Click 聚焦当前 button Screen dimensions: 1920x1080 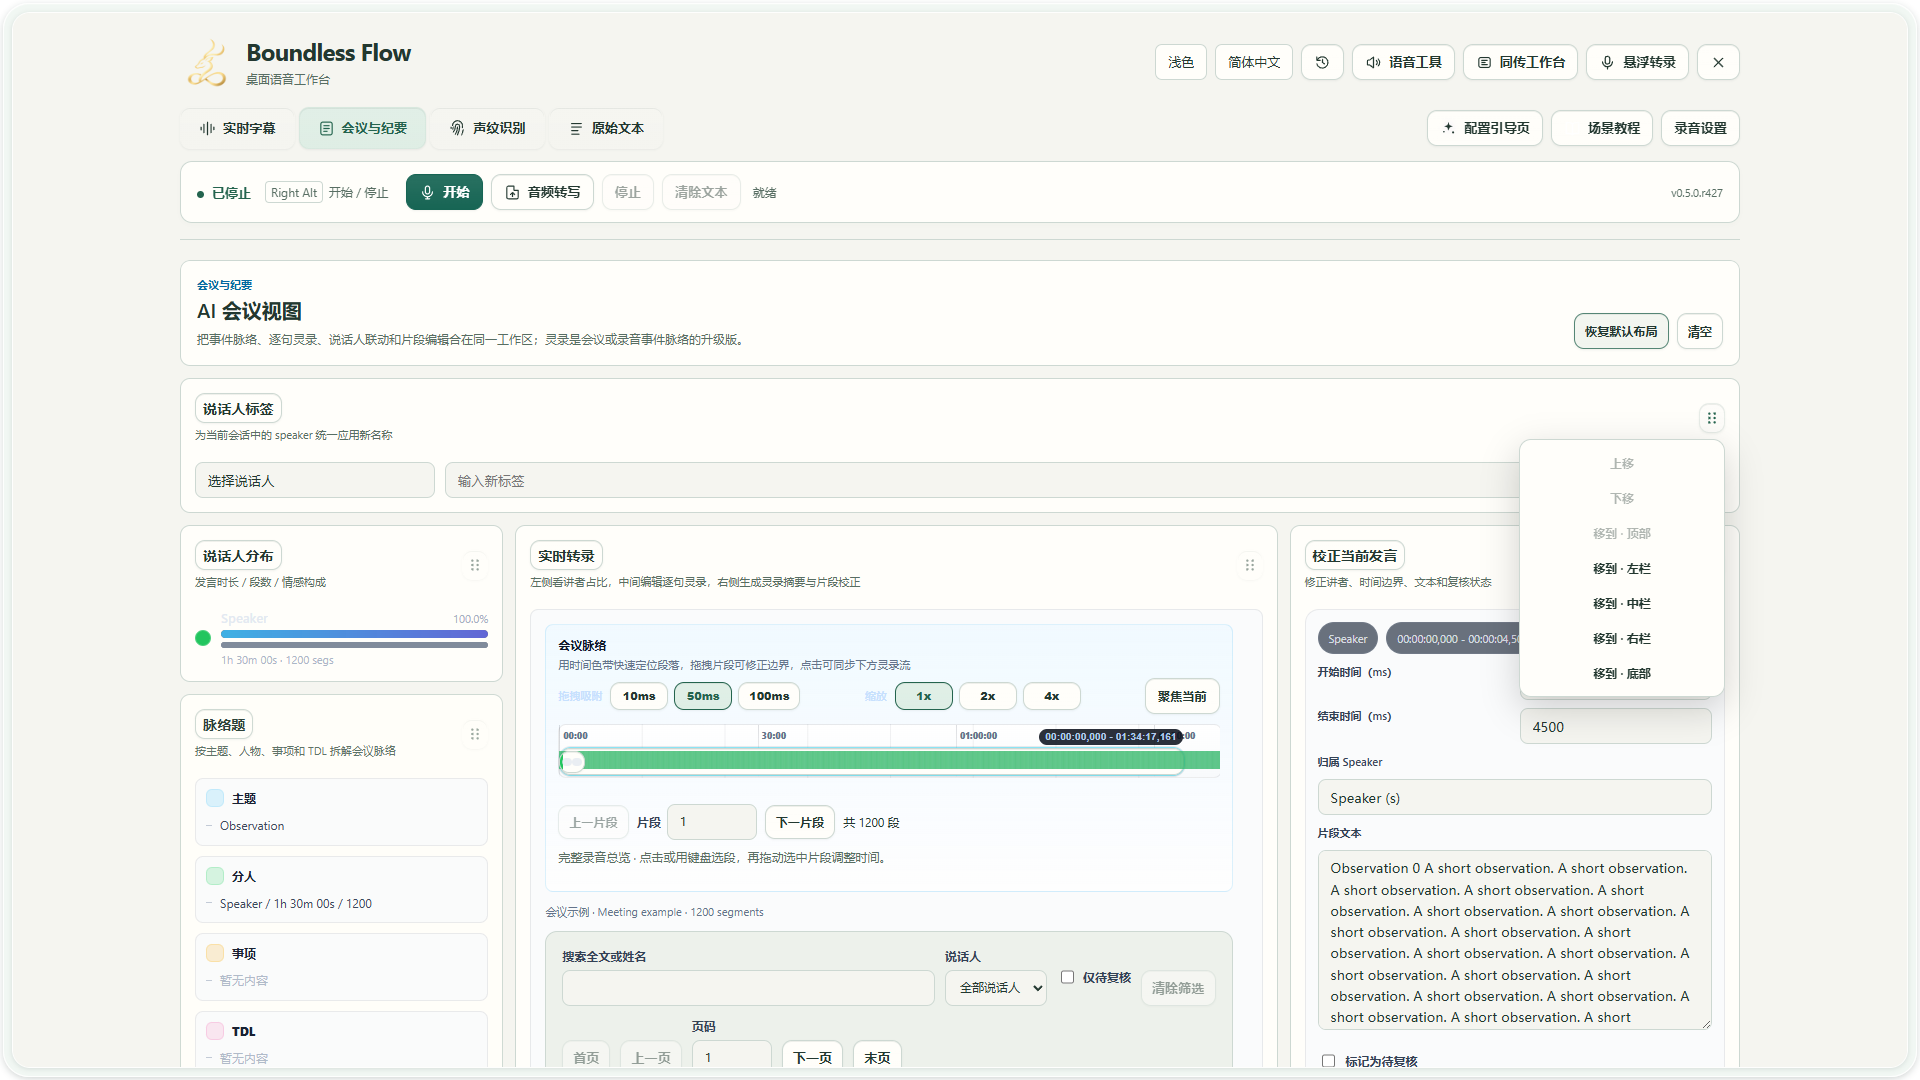pos(1182,696)
